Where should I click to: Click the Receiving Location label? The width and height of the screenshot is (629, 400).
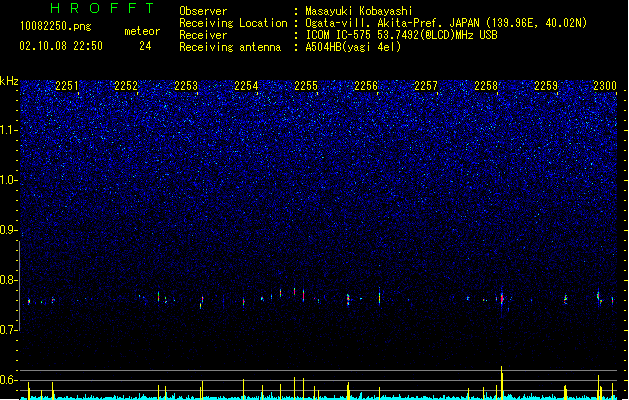[x=233, y=23]
